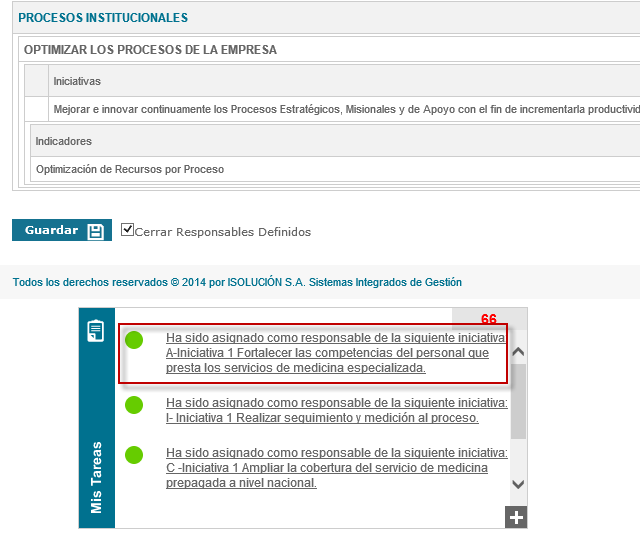Click the red 66 task counter
The image size is (643, 536).
[489, 319]
